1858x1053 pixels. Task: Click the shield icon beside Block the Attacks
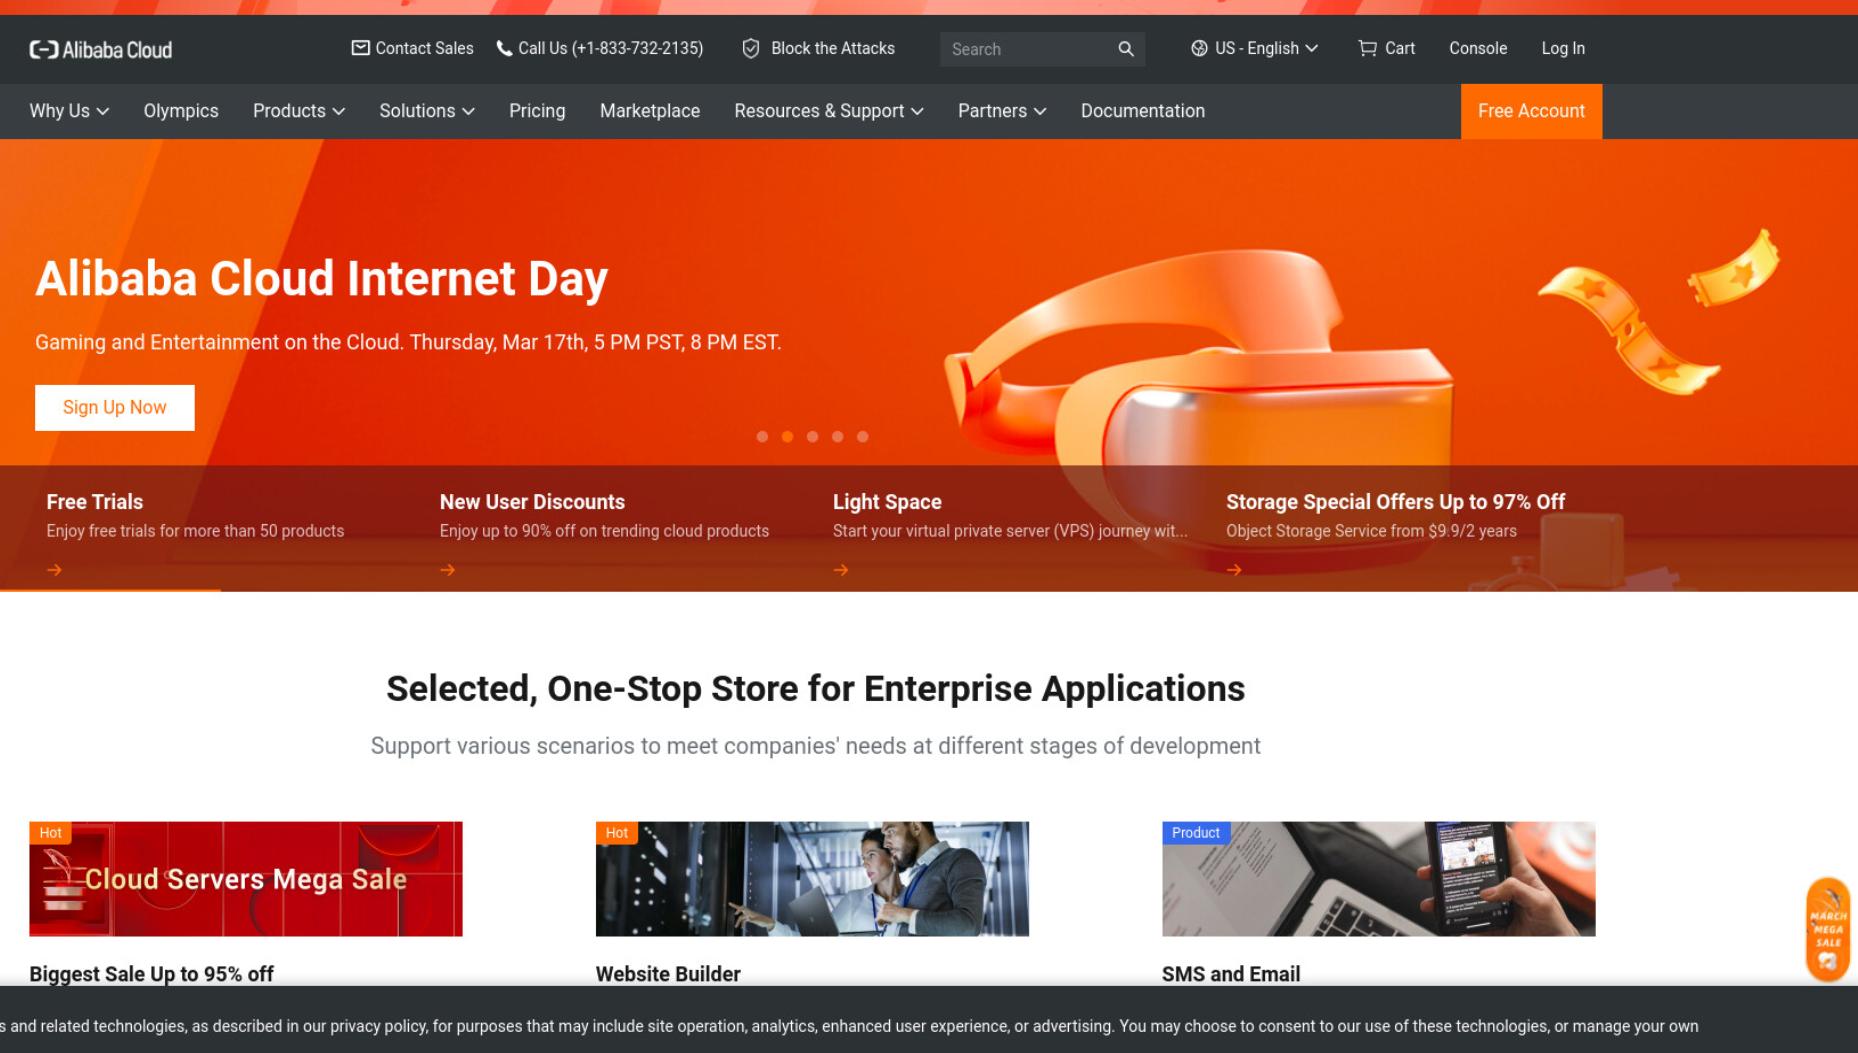coord(751,48)
